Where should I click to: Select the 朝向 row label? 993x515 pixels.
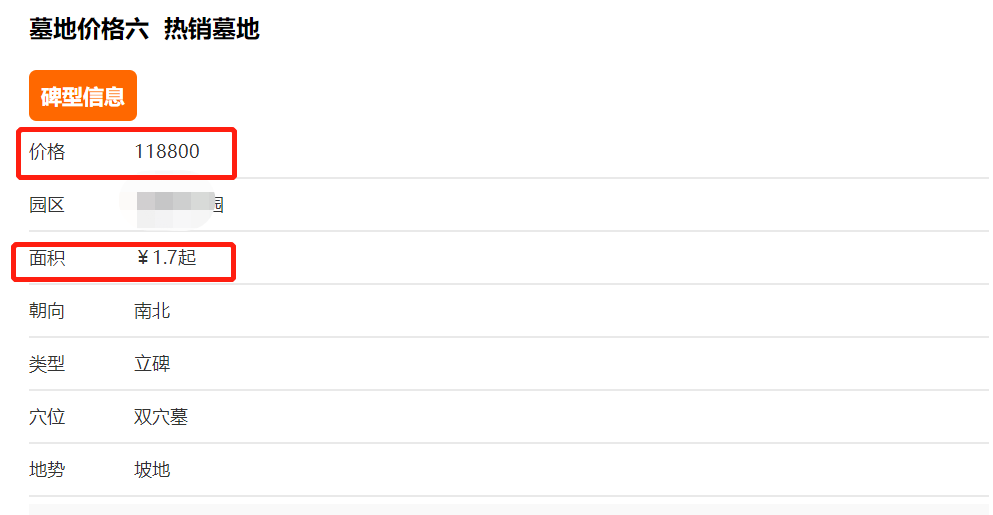click(47, 311)
